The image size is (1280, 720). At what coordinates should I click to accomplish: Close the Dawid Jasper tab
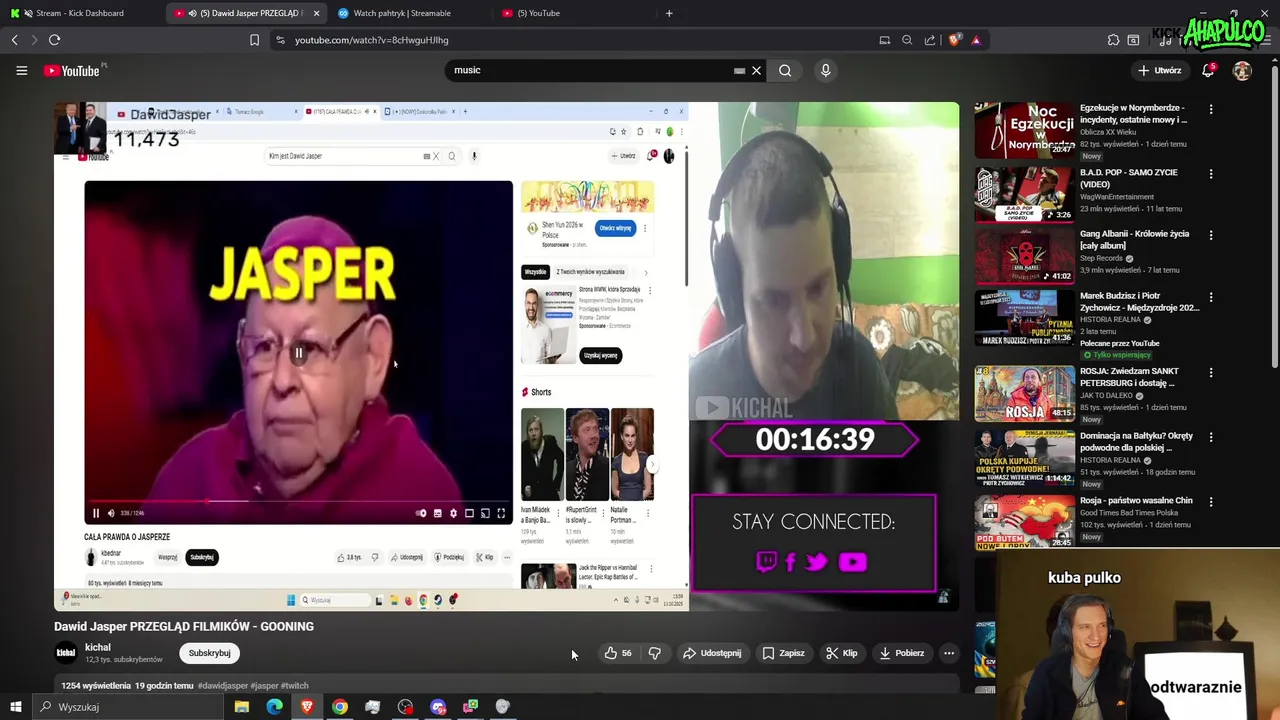(x=317, y=13)
